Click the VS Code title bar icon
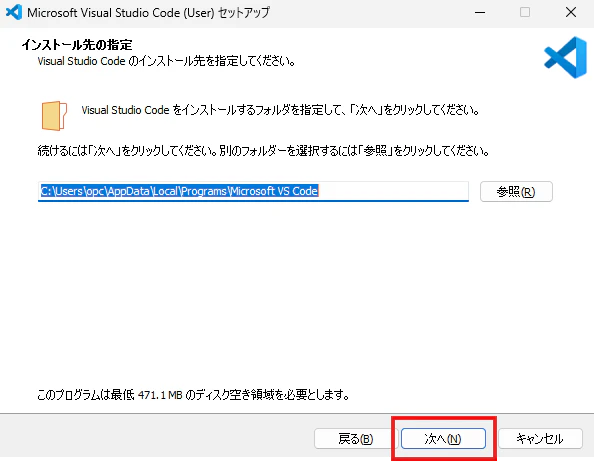Screen dimensions: 594x462 click(x=14, y=12)
